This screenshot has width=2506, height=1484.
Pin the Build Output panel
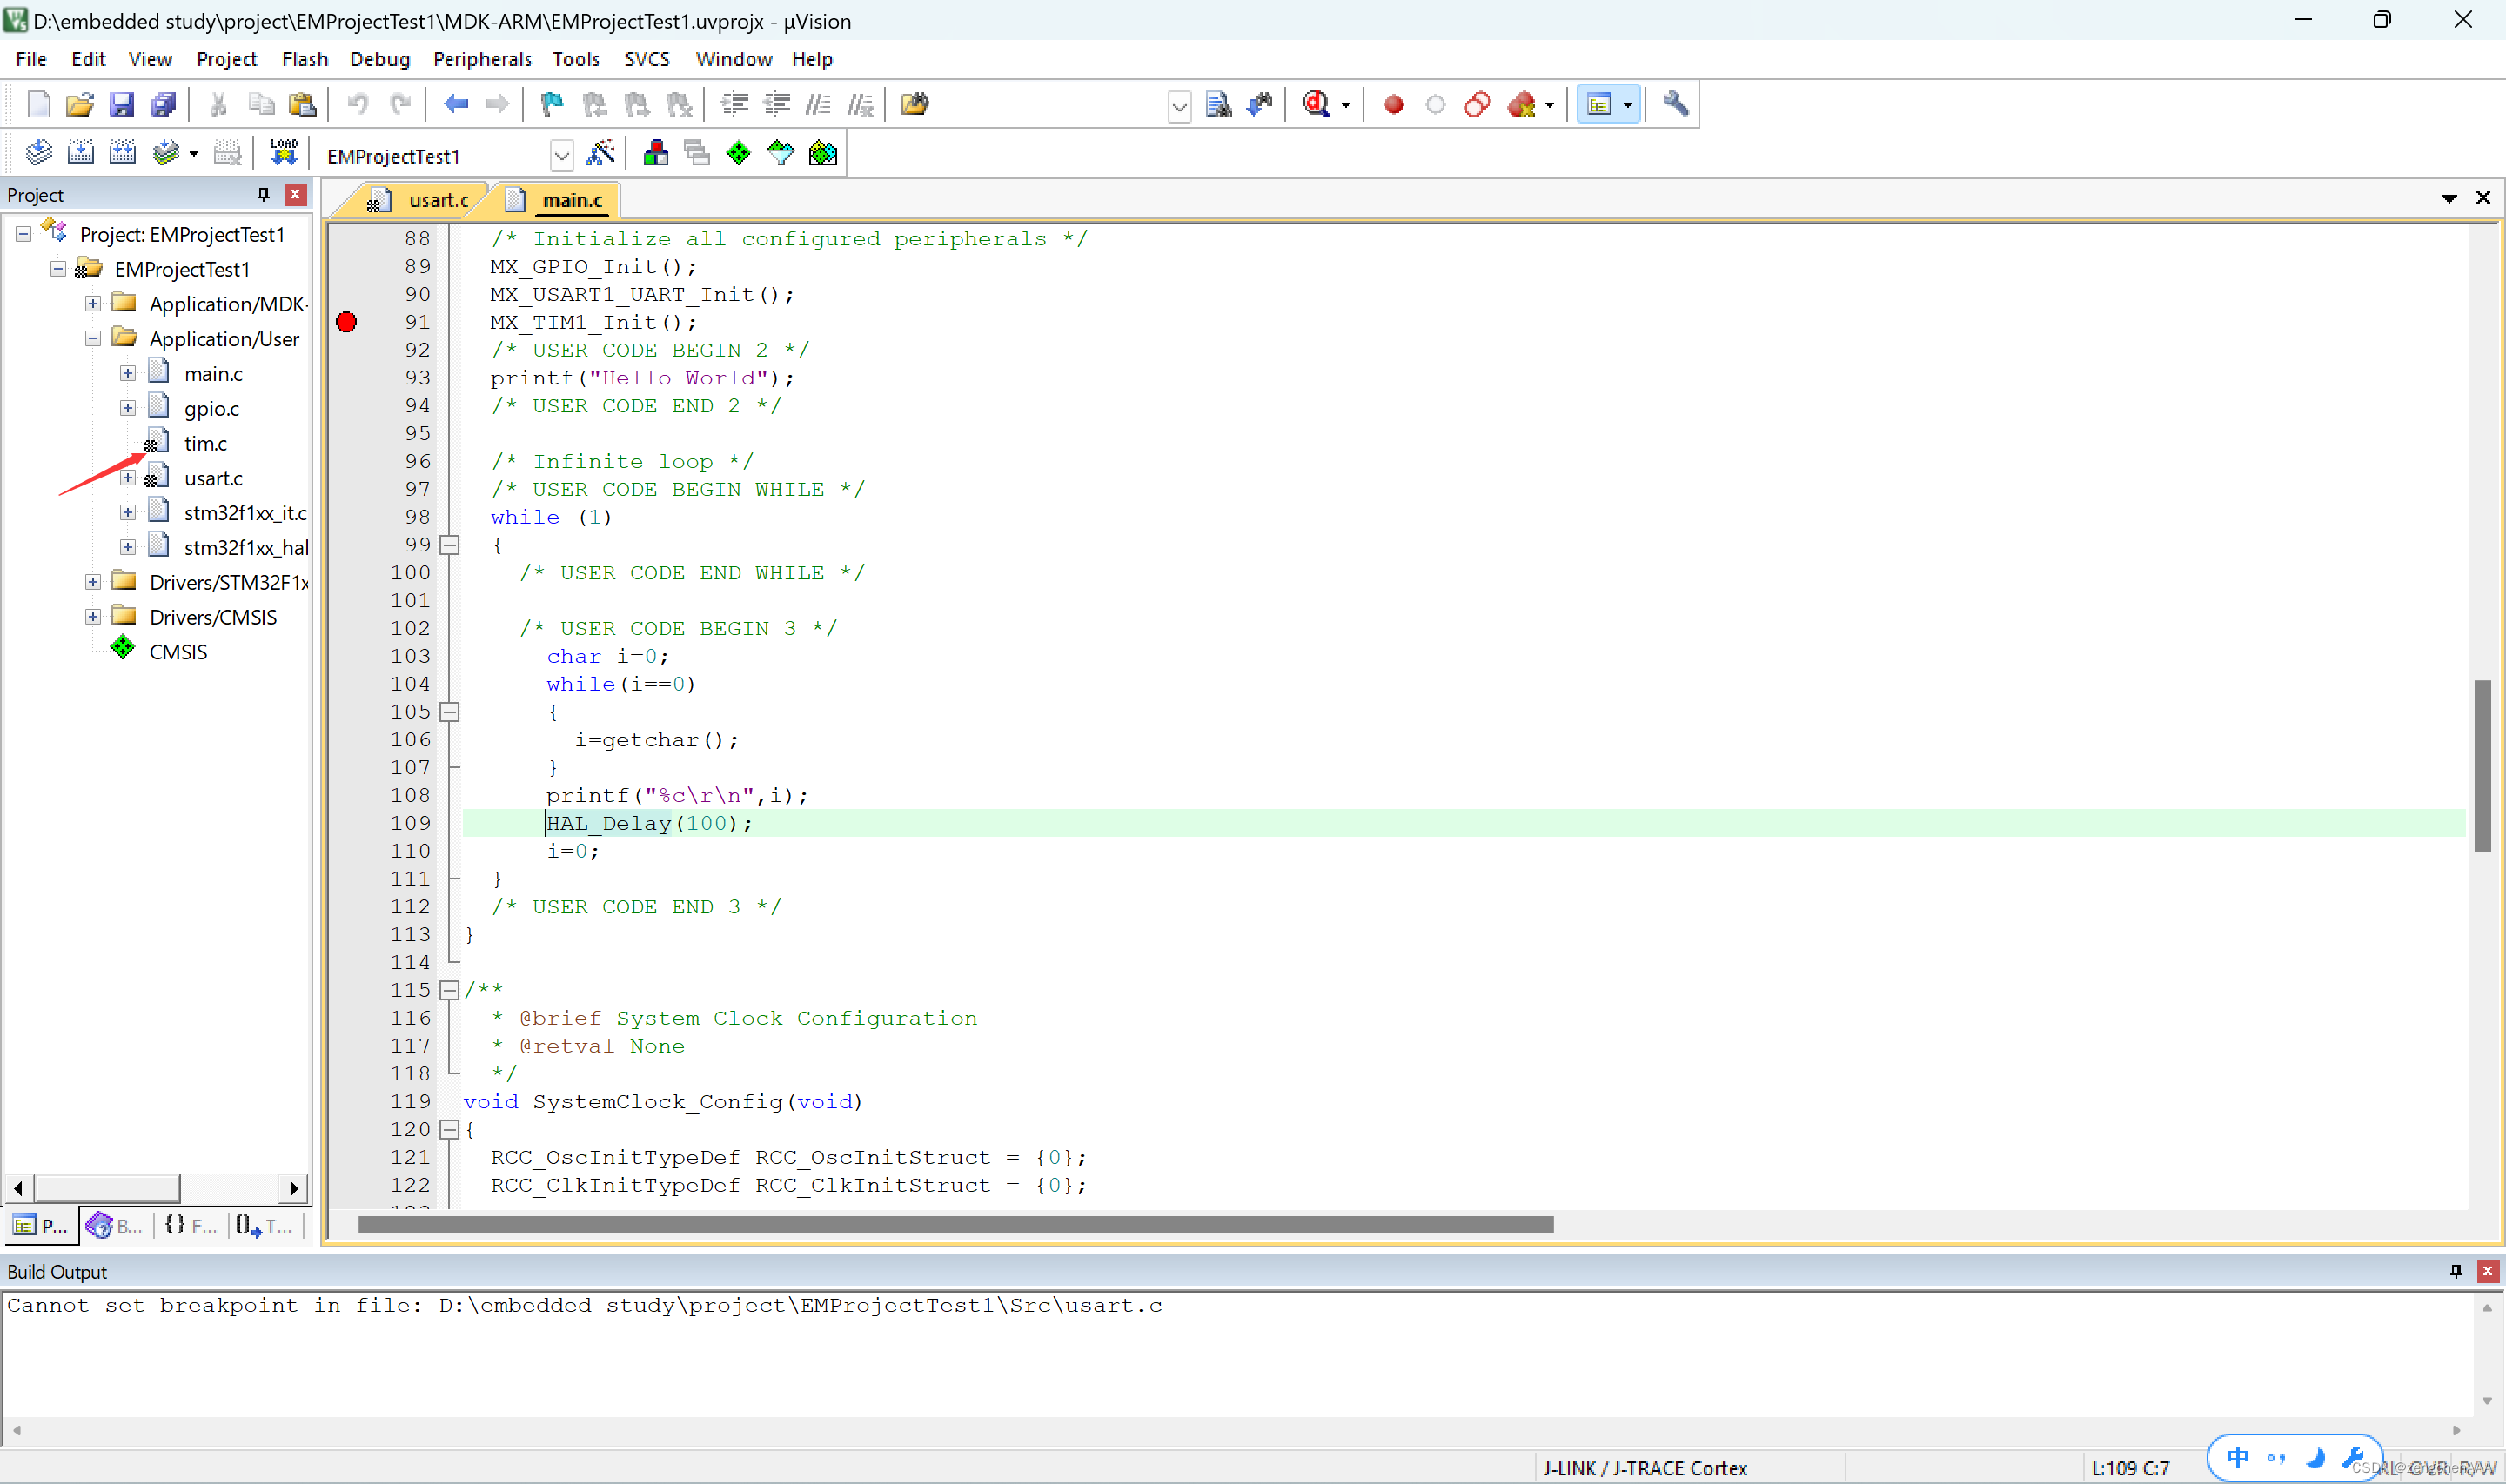(x=2456, y=1271)
